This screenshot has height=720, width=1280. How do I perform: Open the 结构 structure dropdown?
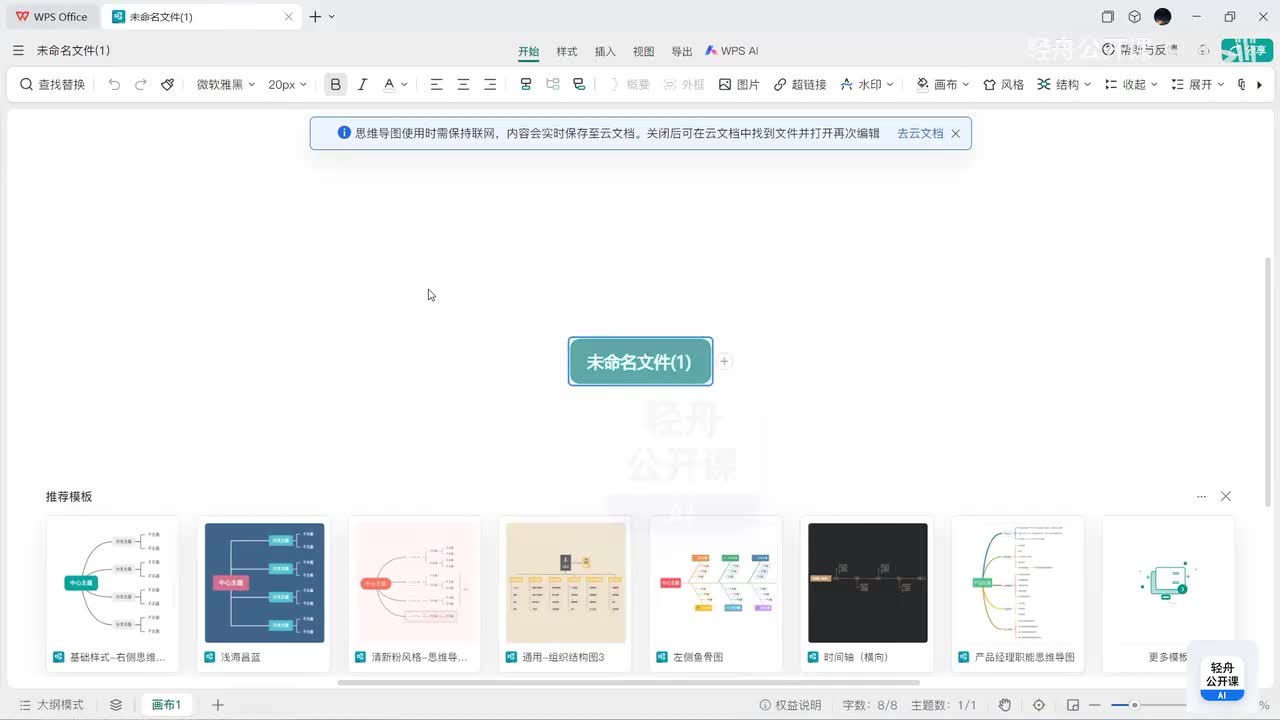(x=1064, y=85)
